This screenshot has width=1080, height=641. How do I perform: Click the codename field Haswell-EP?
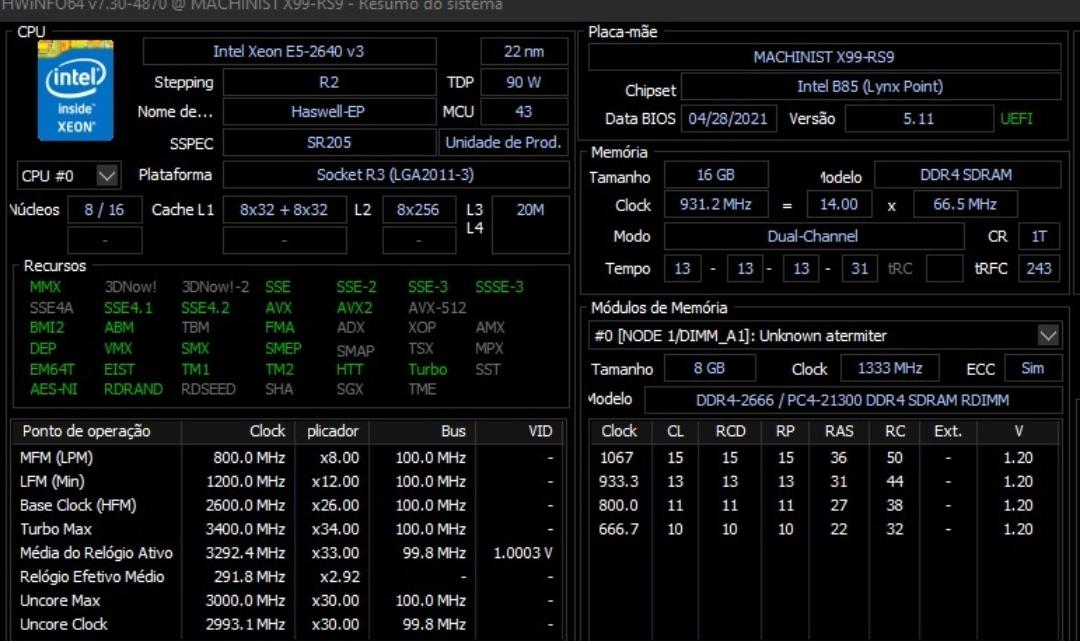click(x=329, y=112)
